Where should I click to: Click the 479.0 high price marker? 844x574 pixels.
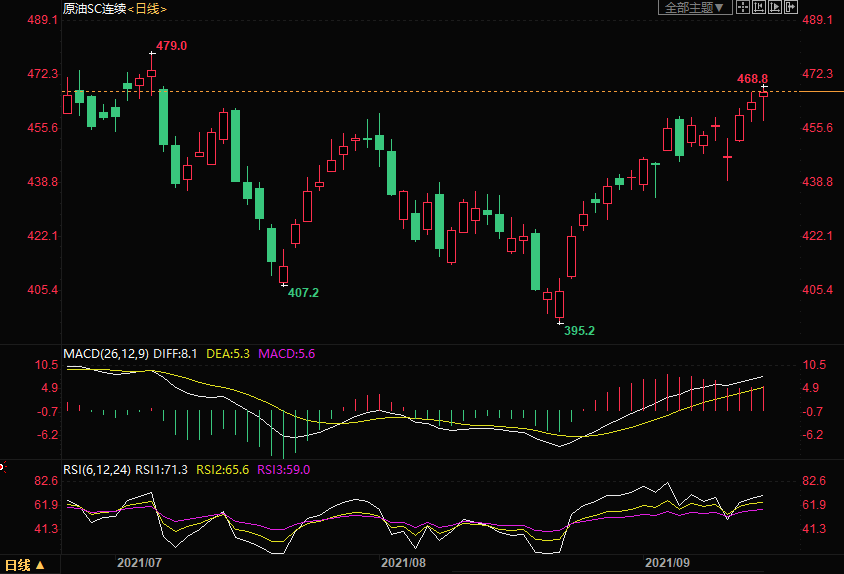point(171,46)
